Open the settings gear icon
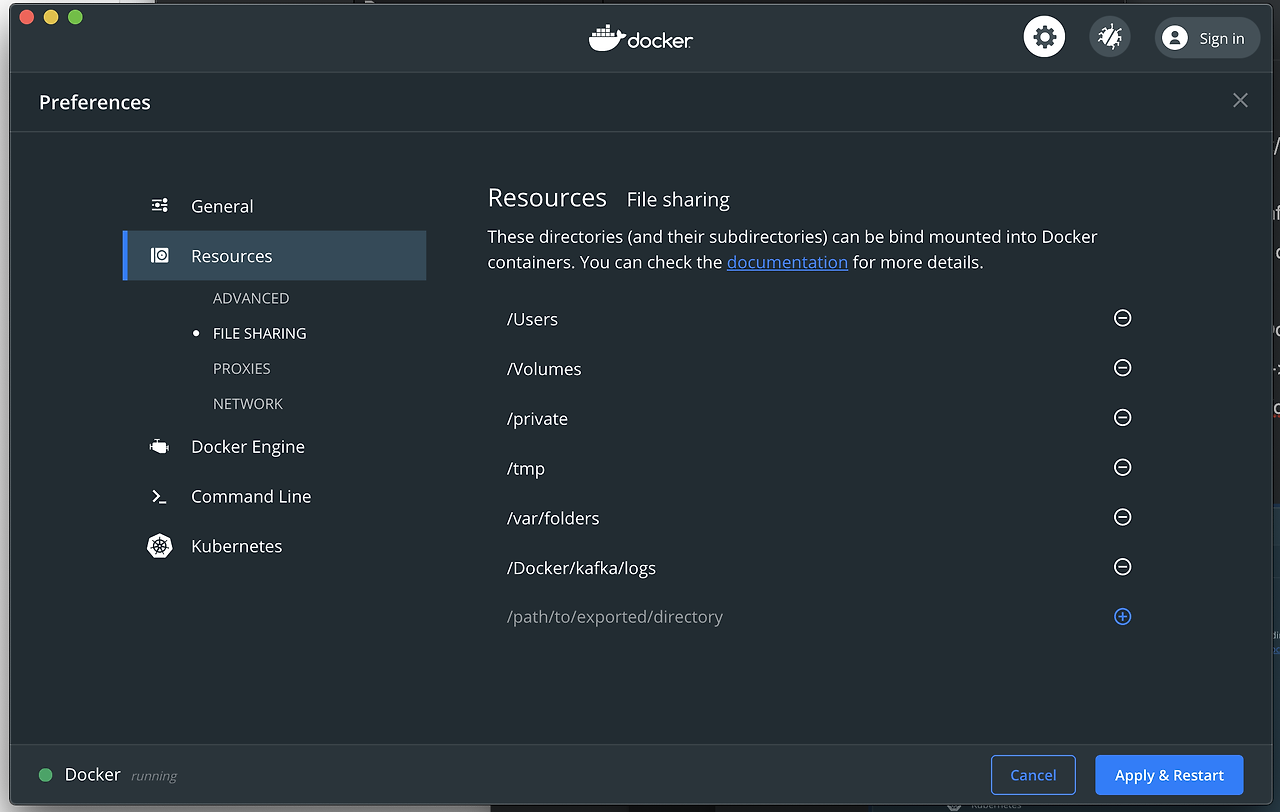The height and width of the screenshot is (812, 1280). [1044, 38]
